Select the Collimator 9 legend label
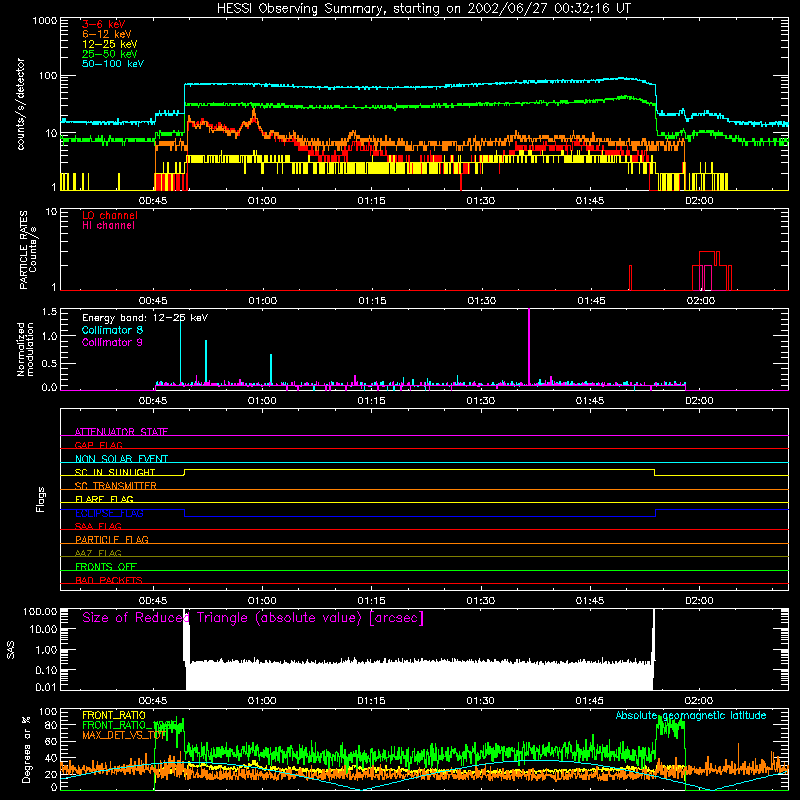This screenshot has height=800, width=800. pyautogui.click(x=112, y=342)
